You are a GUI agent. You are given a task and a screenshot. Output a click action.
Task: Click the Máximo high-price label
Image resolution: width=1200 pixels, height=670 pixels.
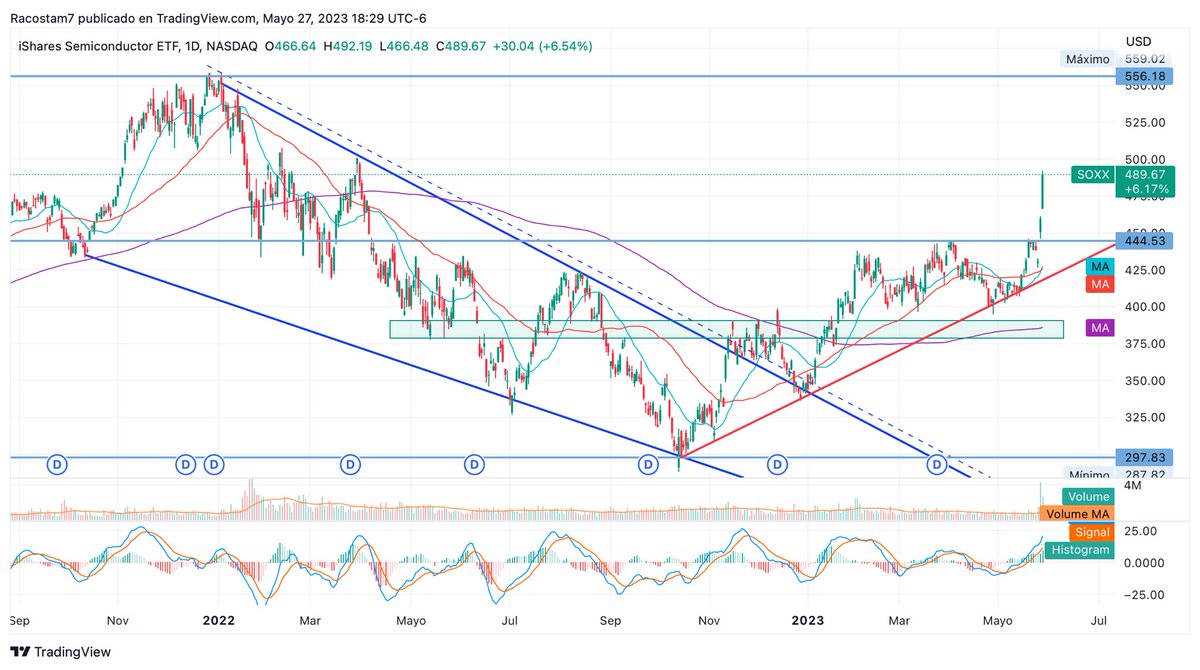click(1087, 59)
